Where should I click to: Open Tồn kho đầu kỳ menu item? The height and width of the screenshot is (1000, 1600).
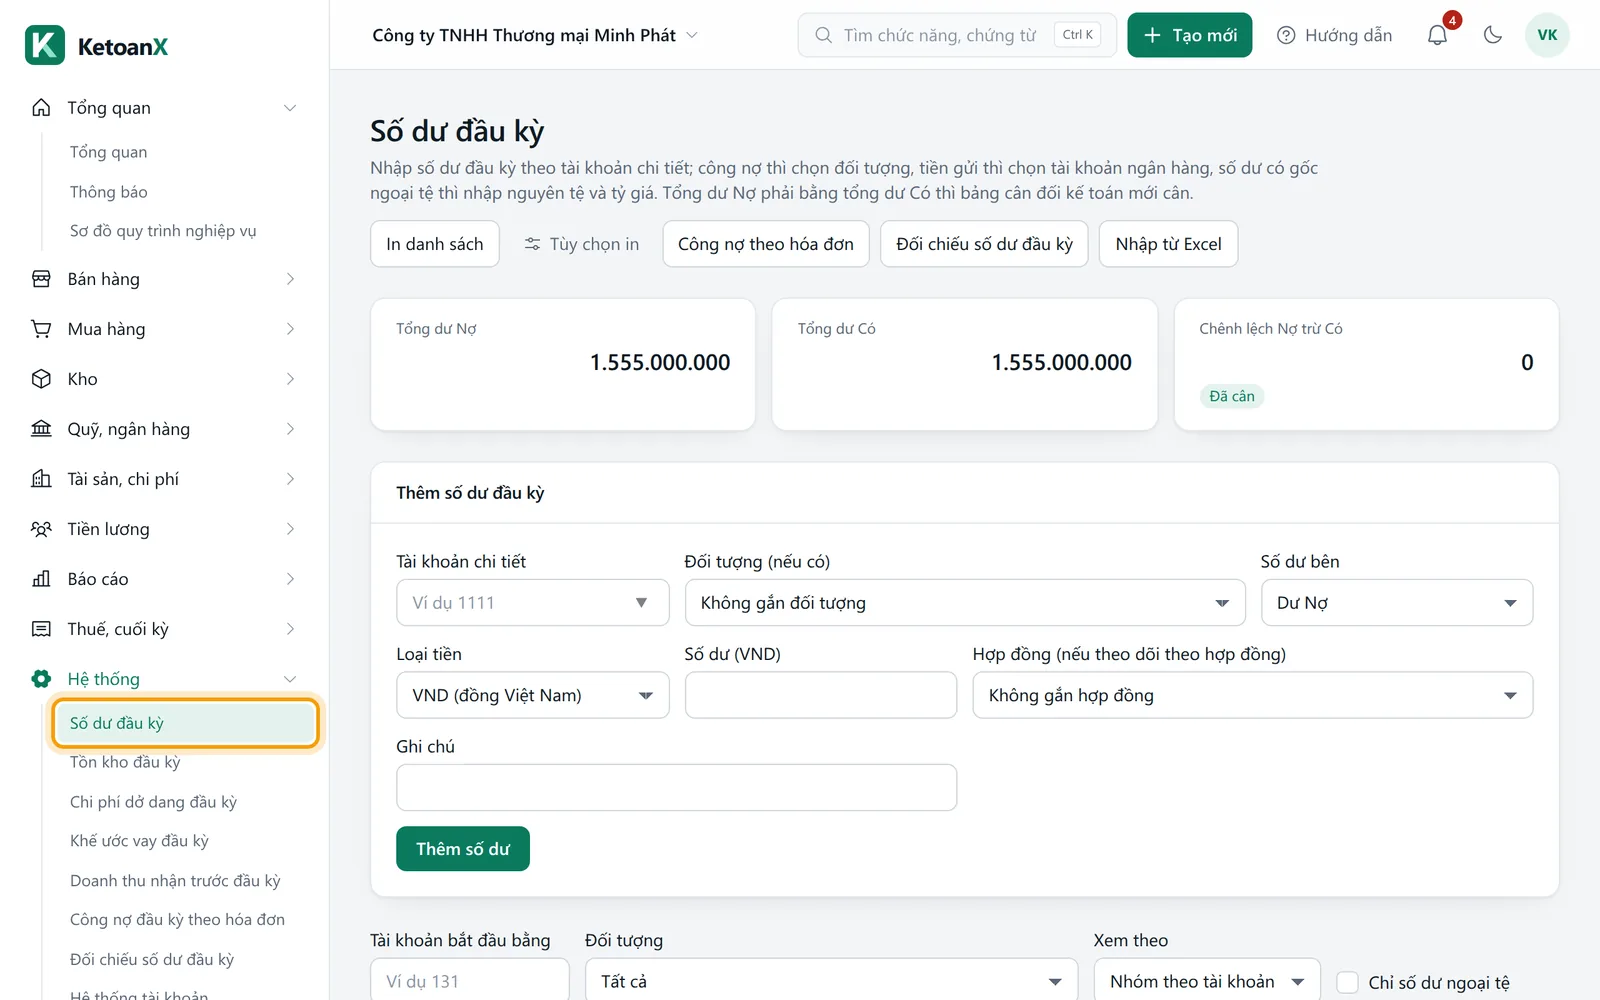point(125,762)
